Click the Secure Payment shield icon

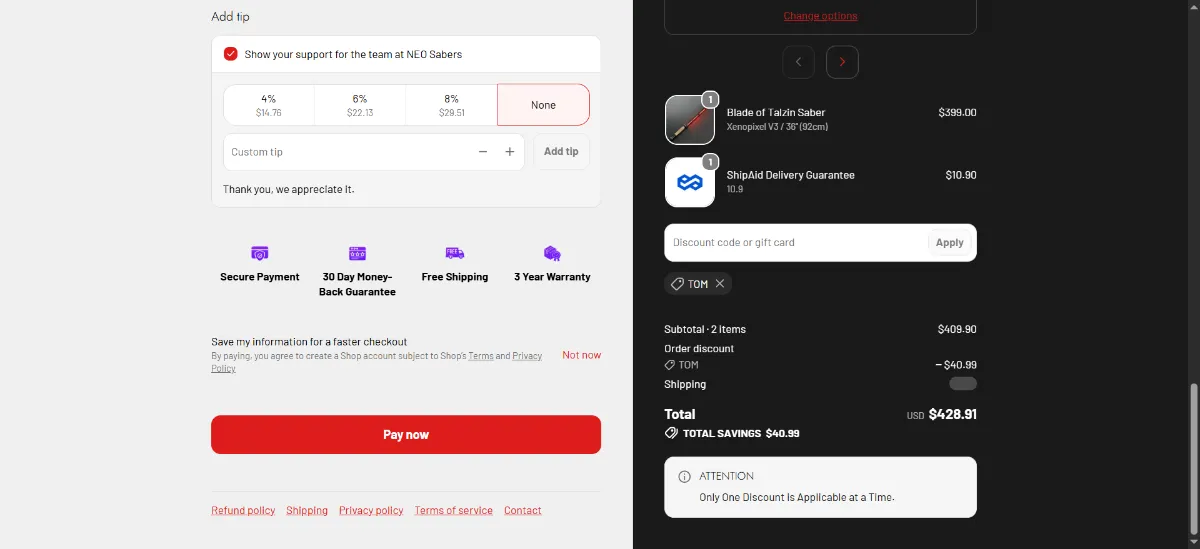click(260, 253)
